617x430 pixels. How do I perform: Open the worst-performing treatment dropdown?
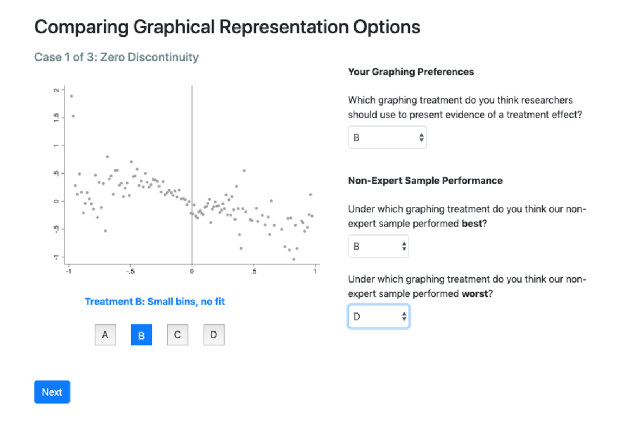point(379,316)
